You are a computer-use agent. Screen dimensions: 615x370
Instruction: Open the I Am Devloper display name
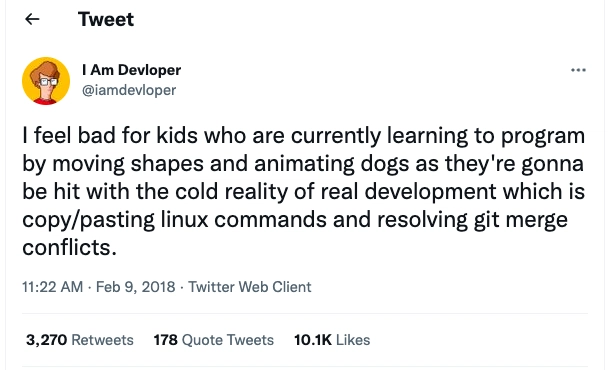point(131,70)
